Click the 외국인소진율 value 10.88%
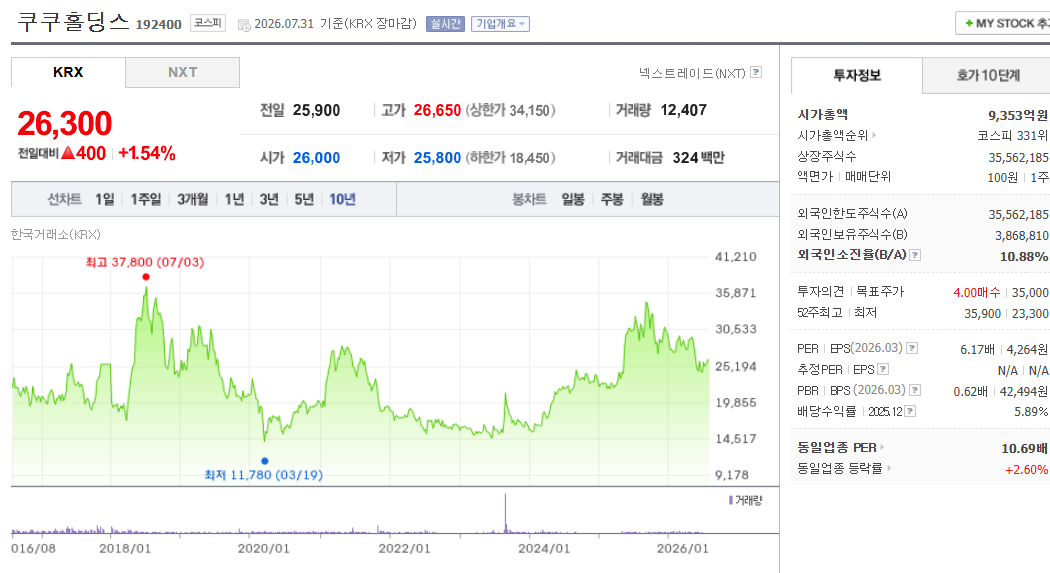This screenshot has height=573, width=1050. coord(1024,256)
